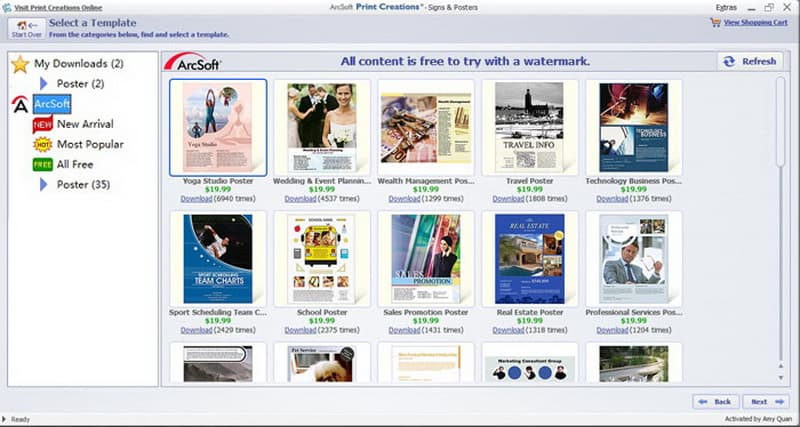
Task: Download the Professional Services poster
Action: 612,331
